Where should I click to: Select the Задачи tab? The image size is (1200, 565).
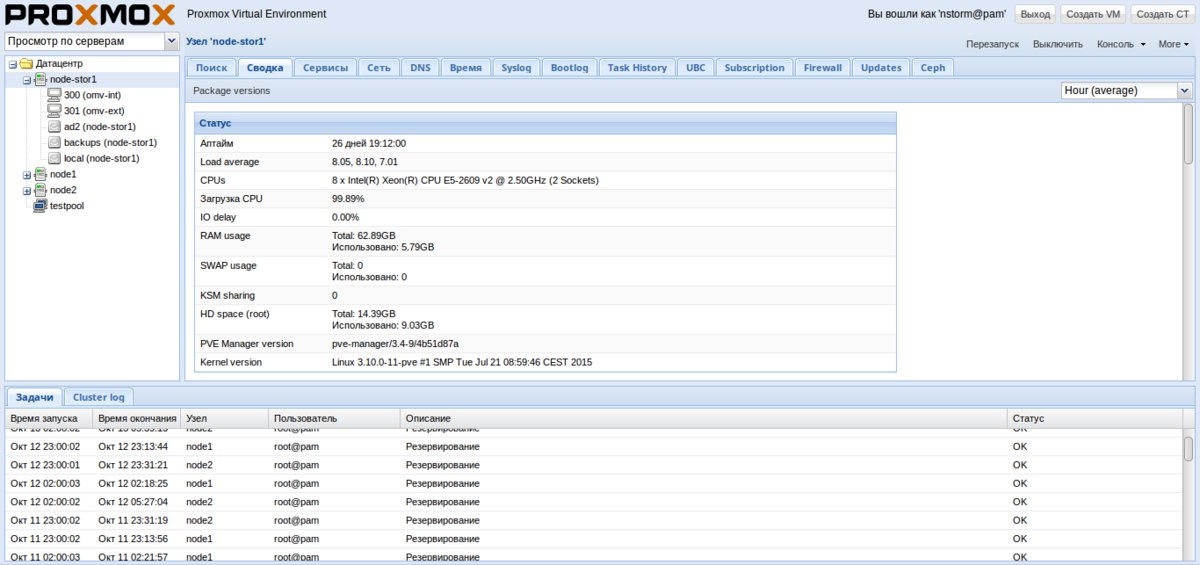click(35, 397)
